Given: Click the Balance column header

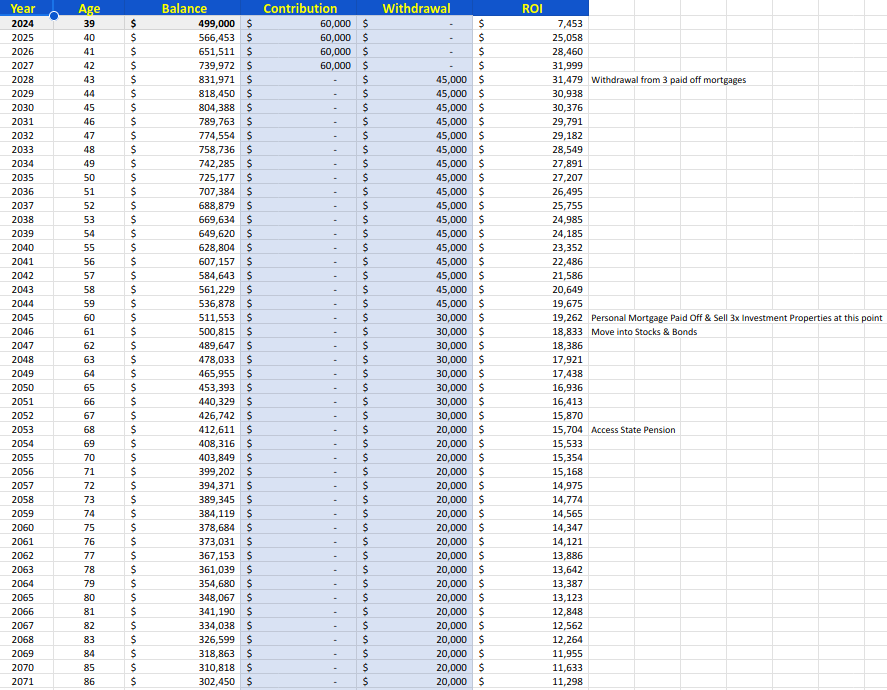Looking at the screenshot, I should click(x=182, y=8).
